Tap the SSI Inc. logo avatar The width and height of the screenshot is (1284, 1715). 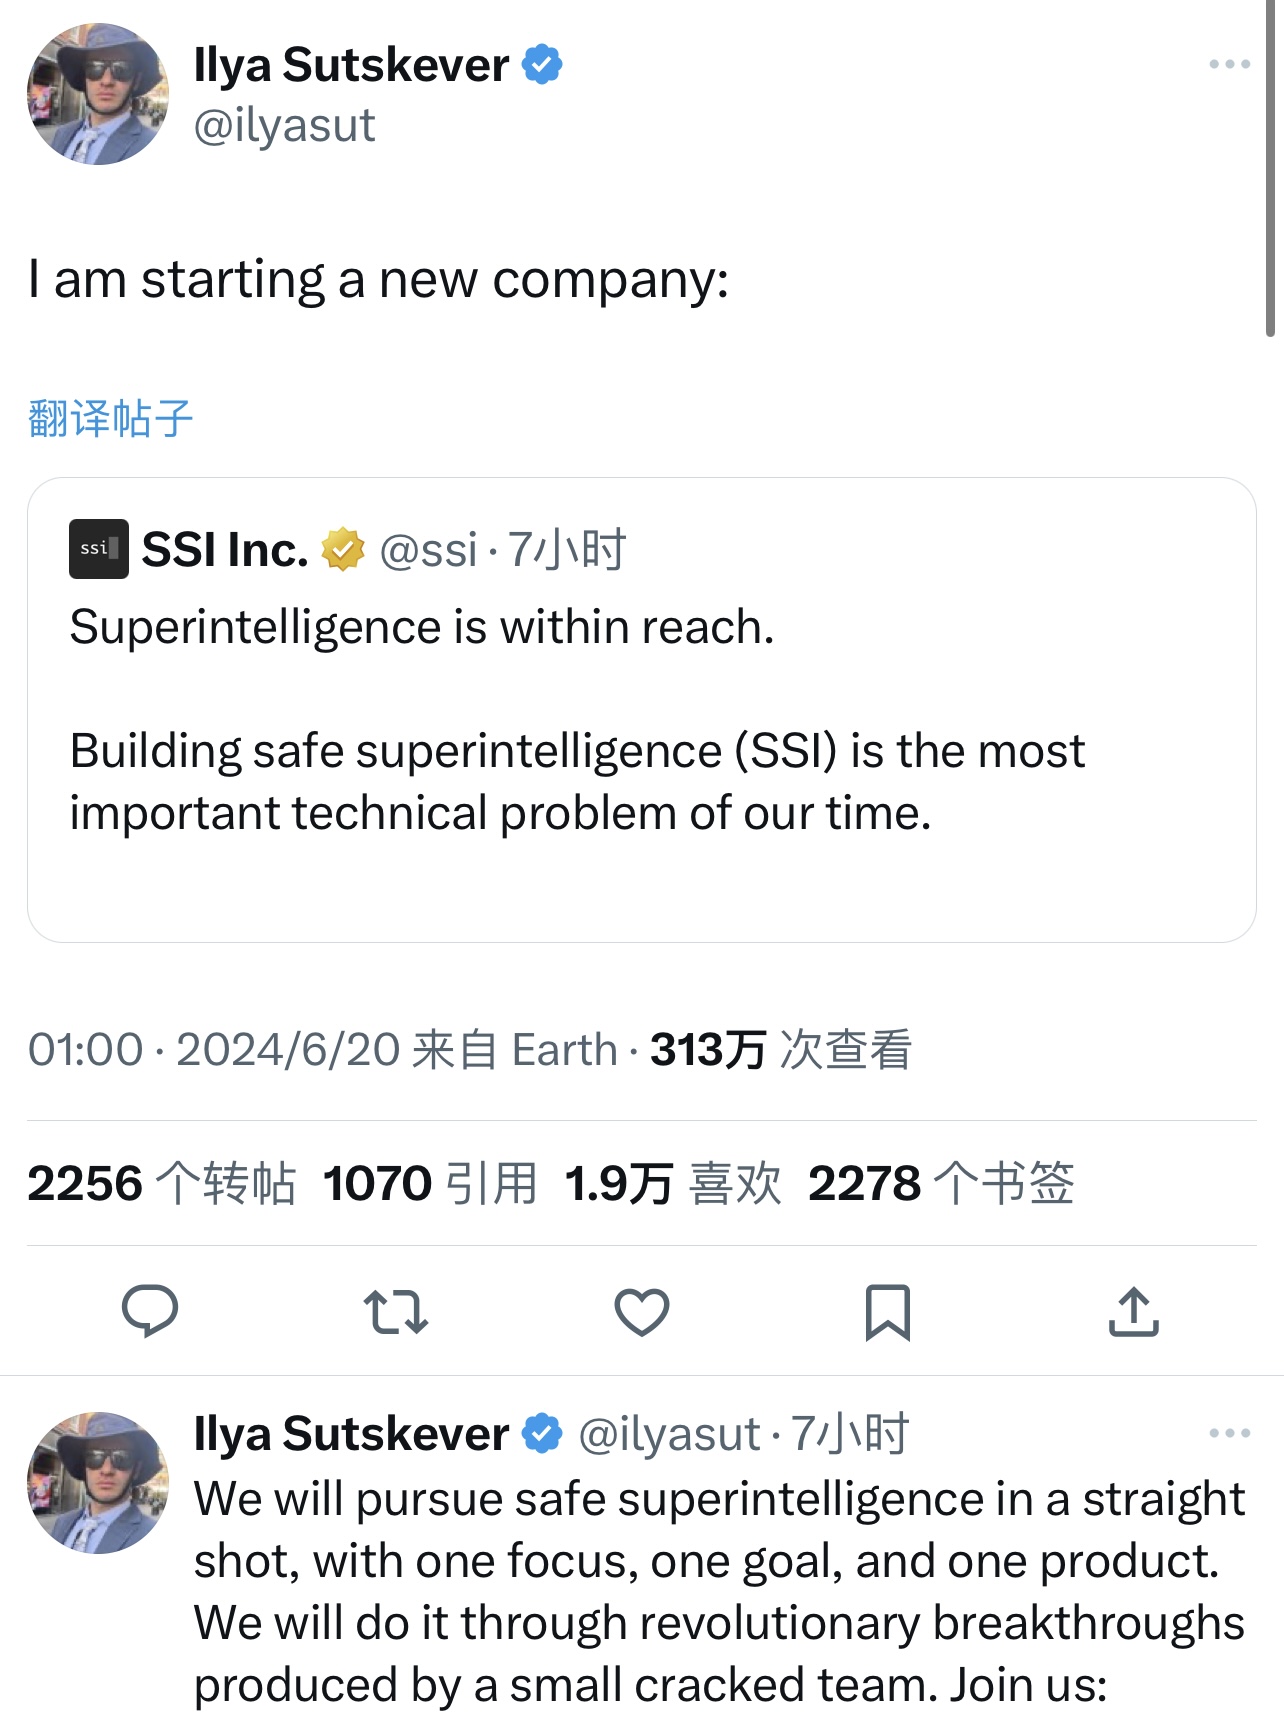pyautogui.click(x=99, y=549)
